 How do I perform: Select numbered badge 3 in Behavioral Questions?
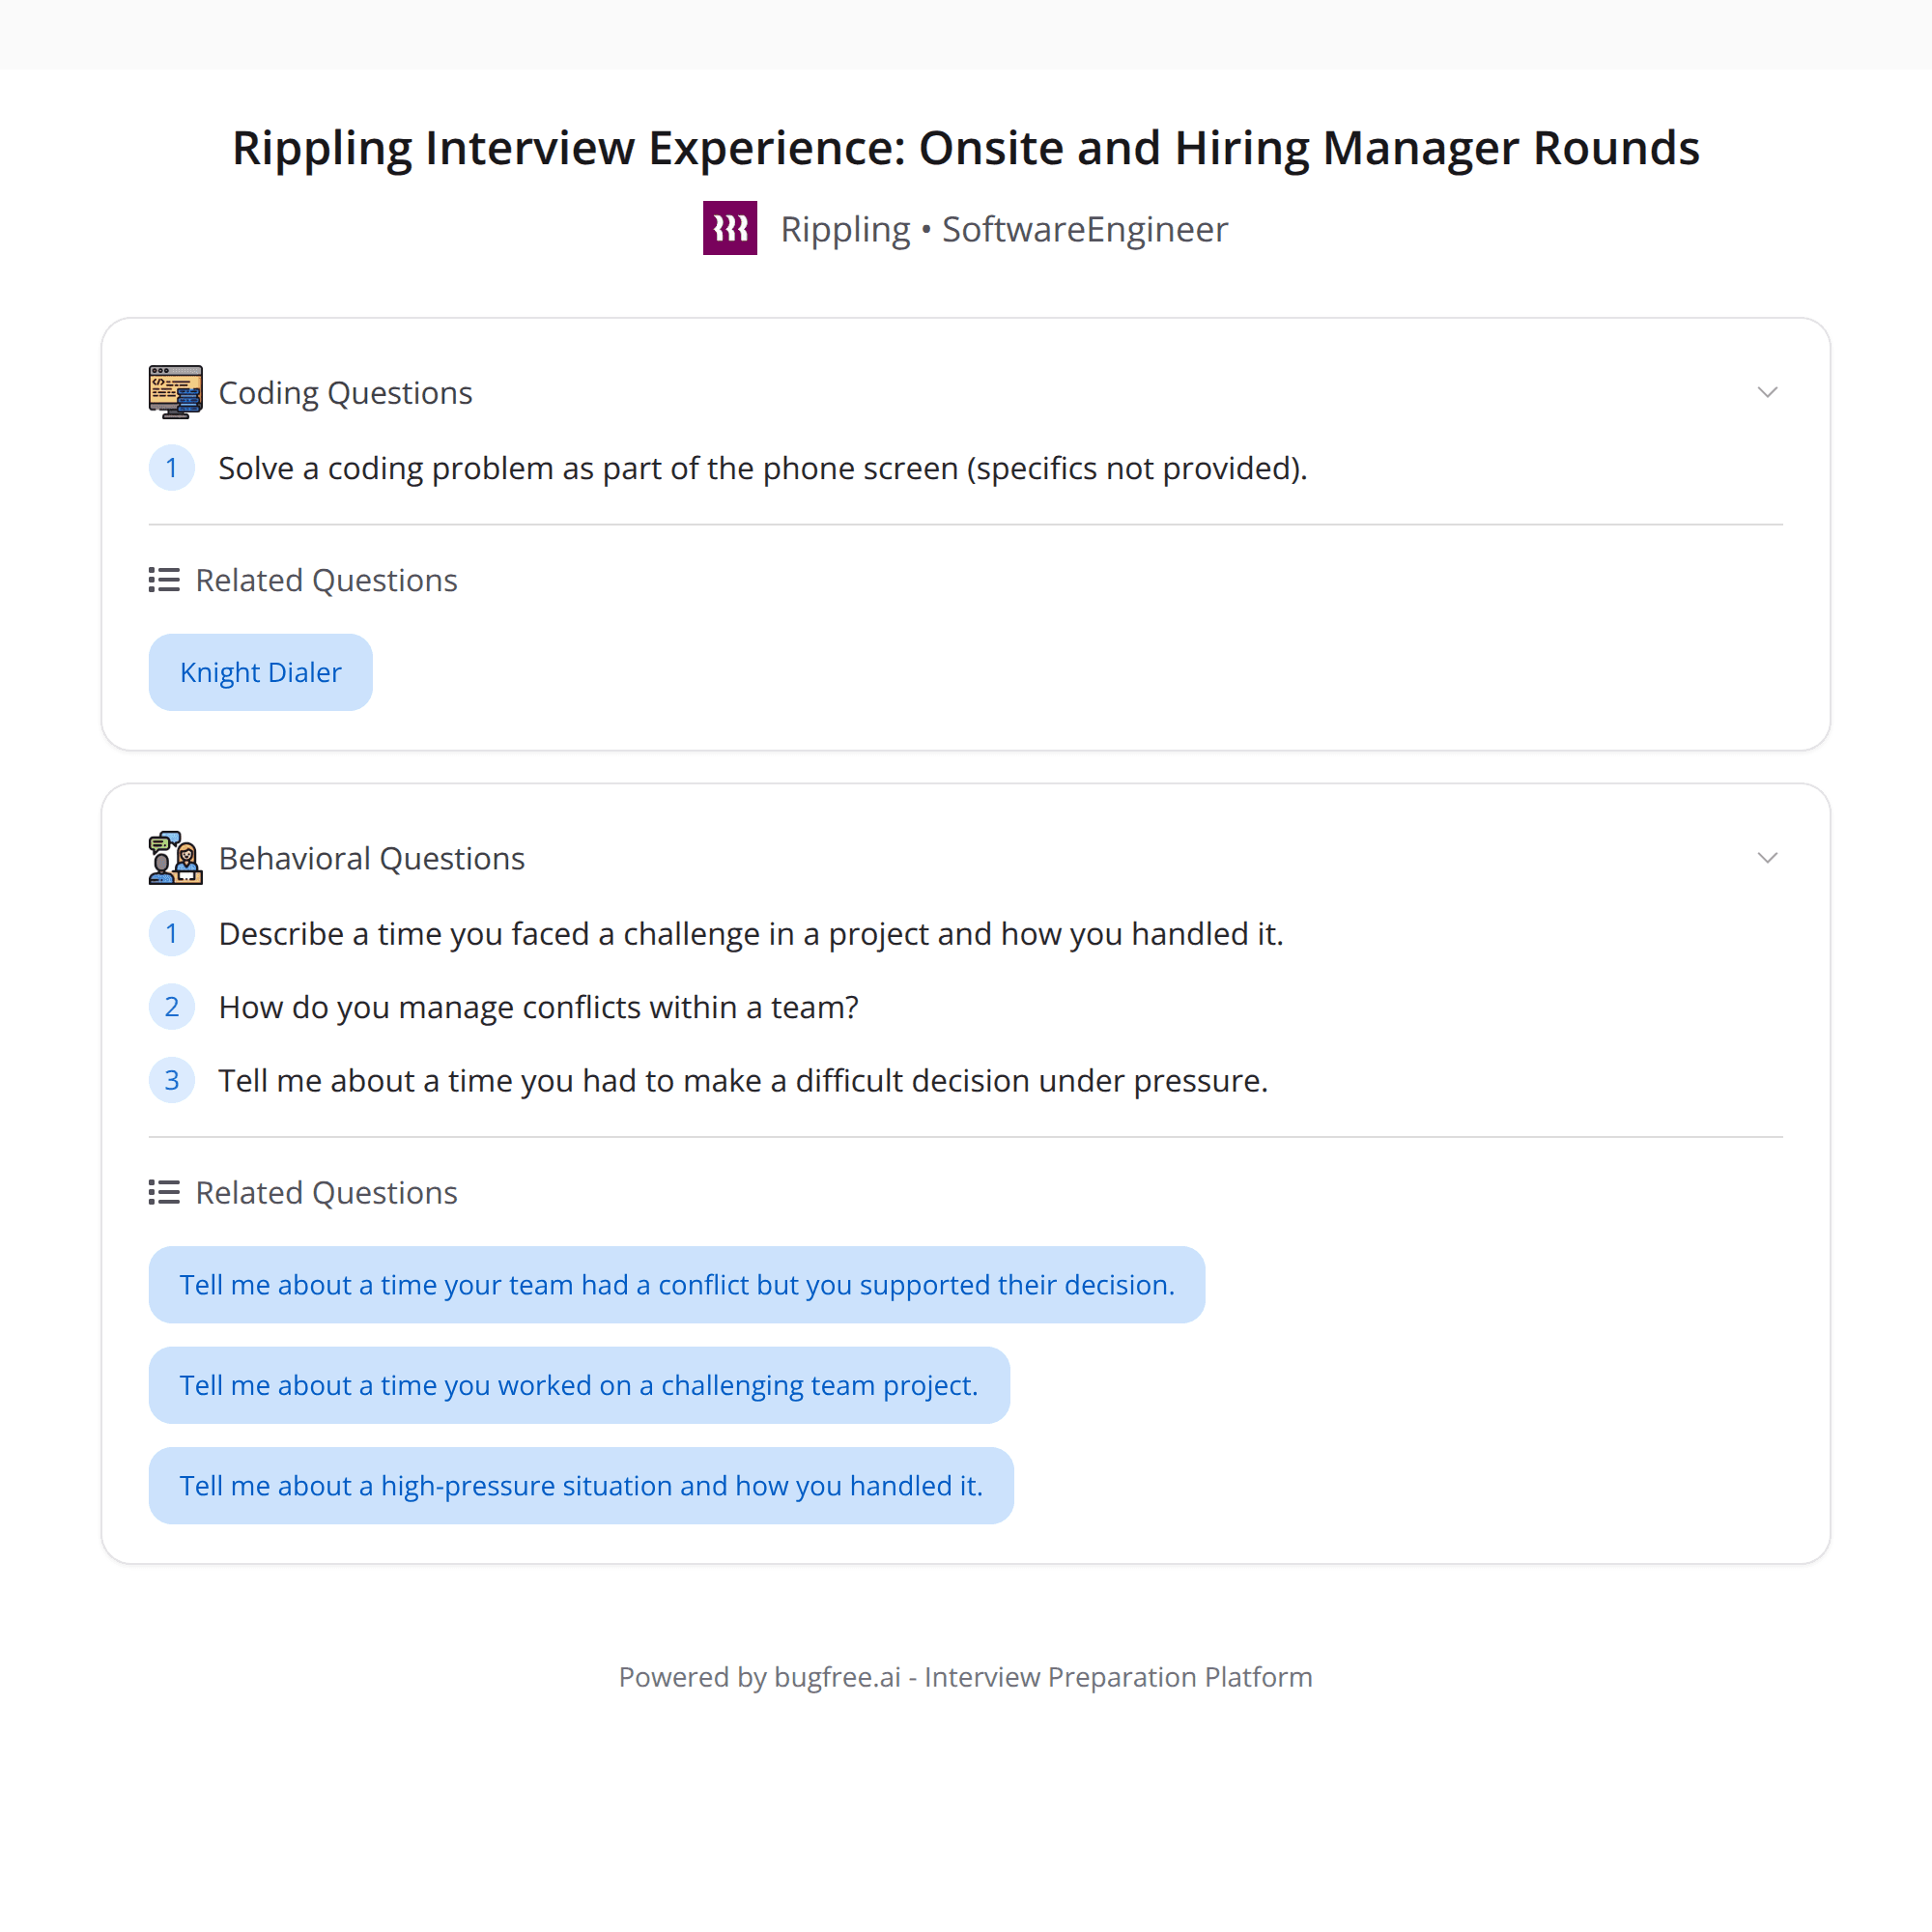click(172, 1080)
